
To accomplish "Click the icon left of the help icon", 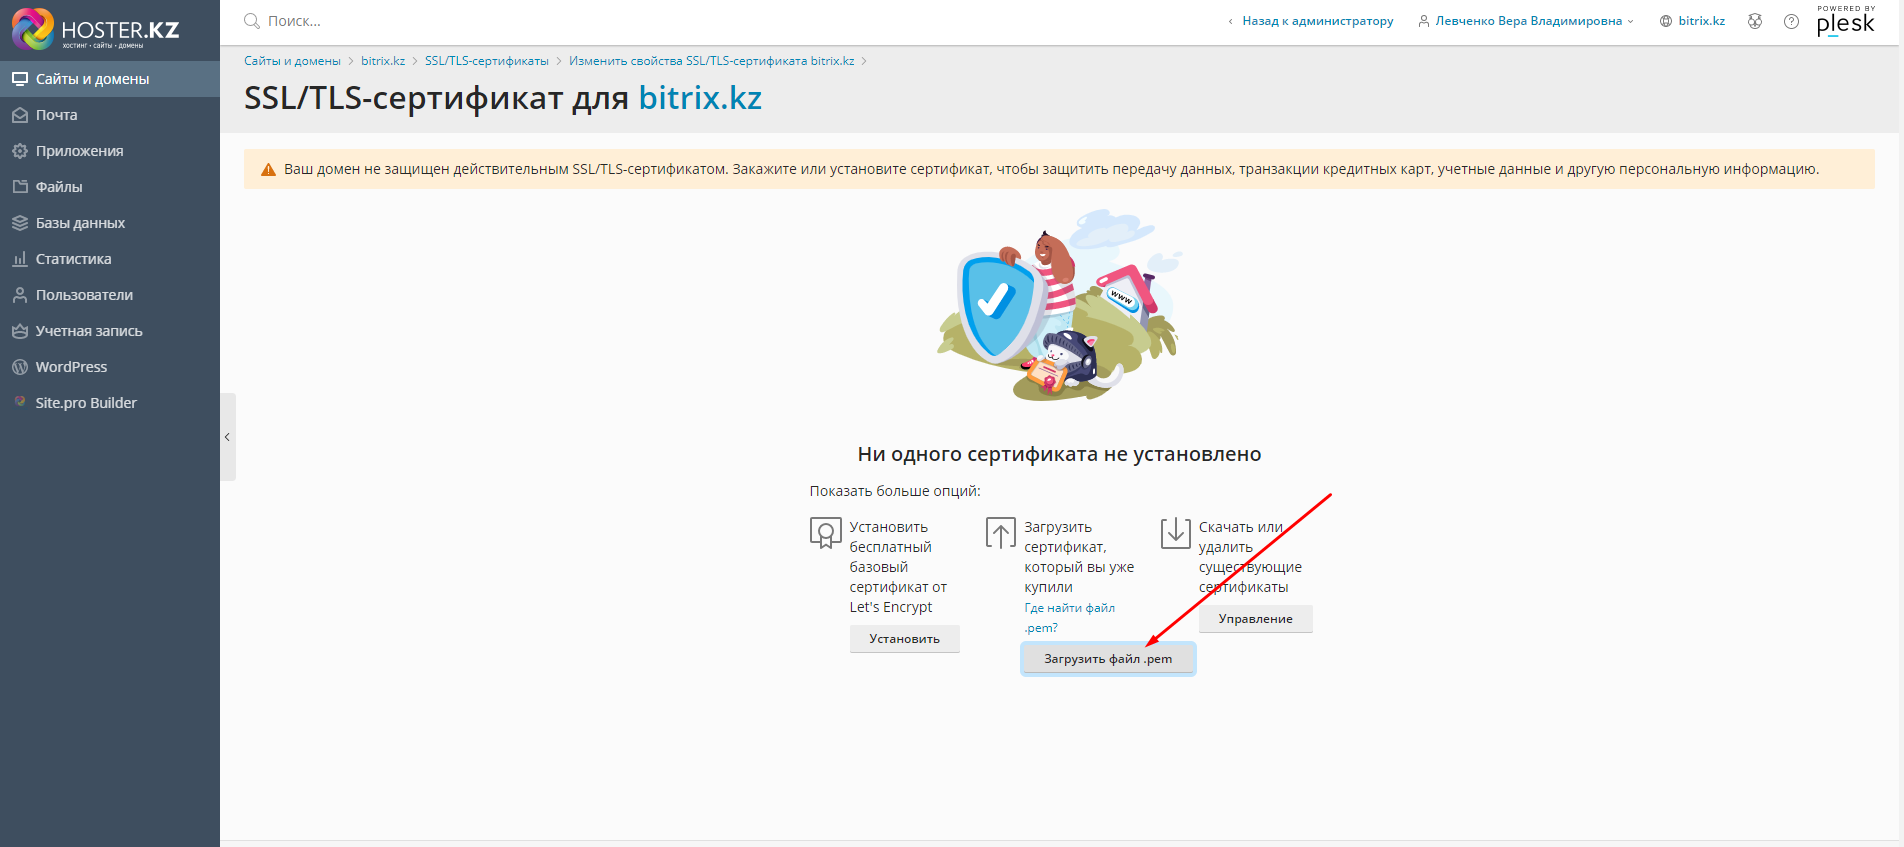I will click(1755, 21).
